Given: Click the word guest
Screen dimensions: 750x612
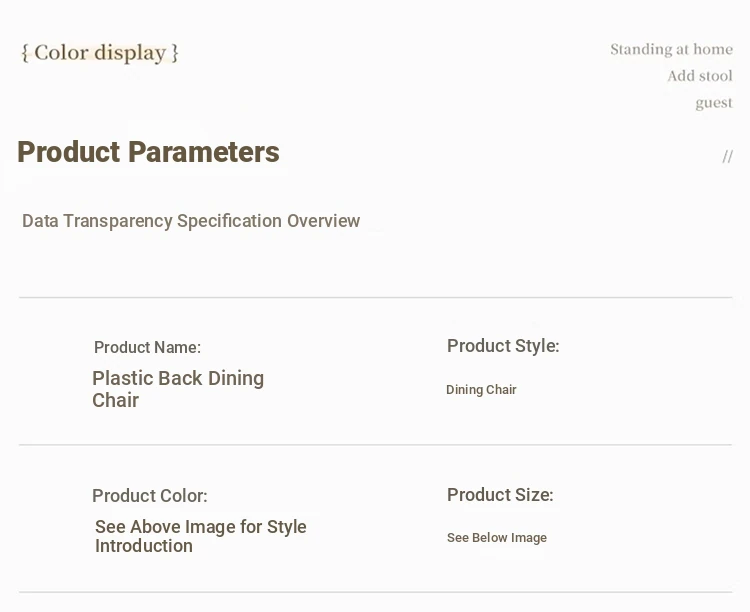Looking at the screenshot, I should tap(714, 103).
